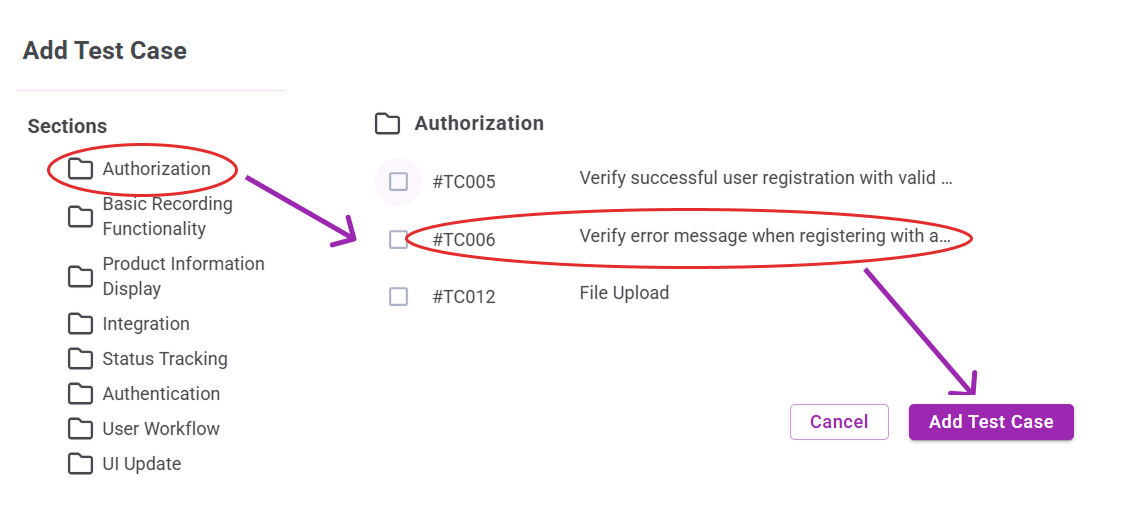The height and width of the screenshot is (507, 1144).
Task: Click the Authorization header folder icon
Action: [x=387, y=124]
